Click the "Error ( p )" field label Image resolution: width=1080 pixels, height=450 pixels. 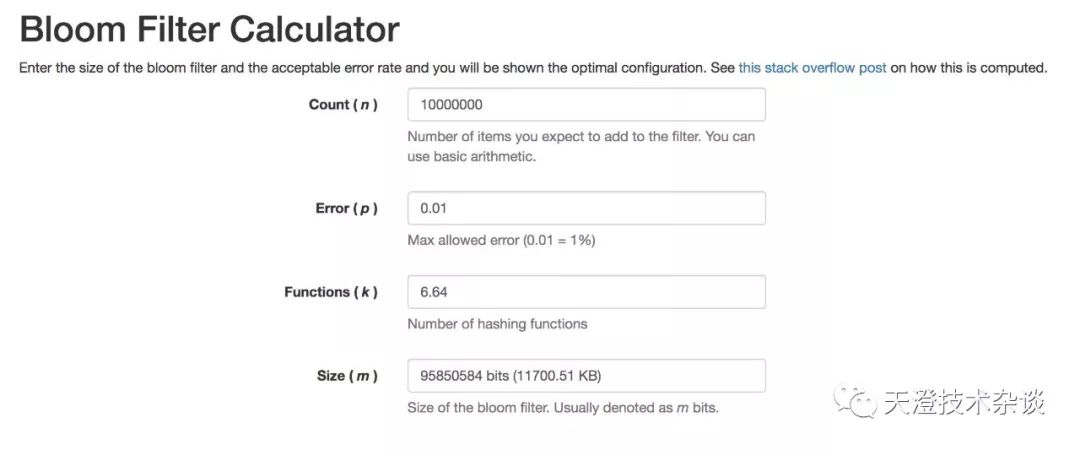click(346, 208)
